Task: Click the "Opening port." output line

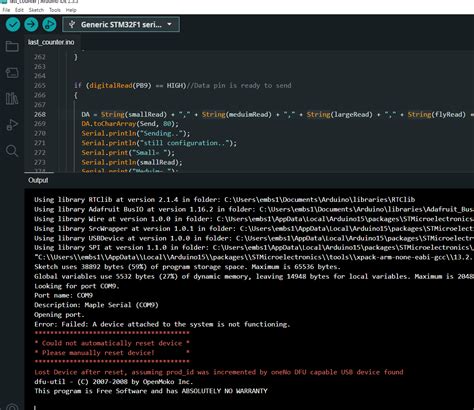Action: [59, 315]
